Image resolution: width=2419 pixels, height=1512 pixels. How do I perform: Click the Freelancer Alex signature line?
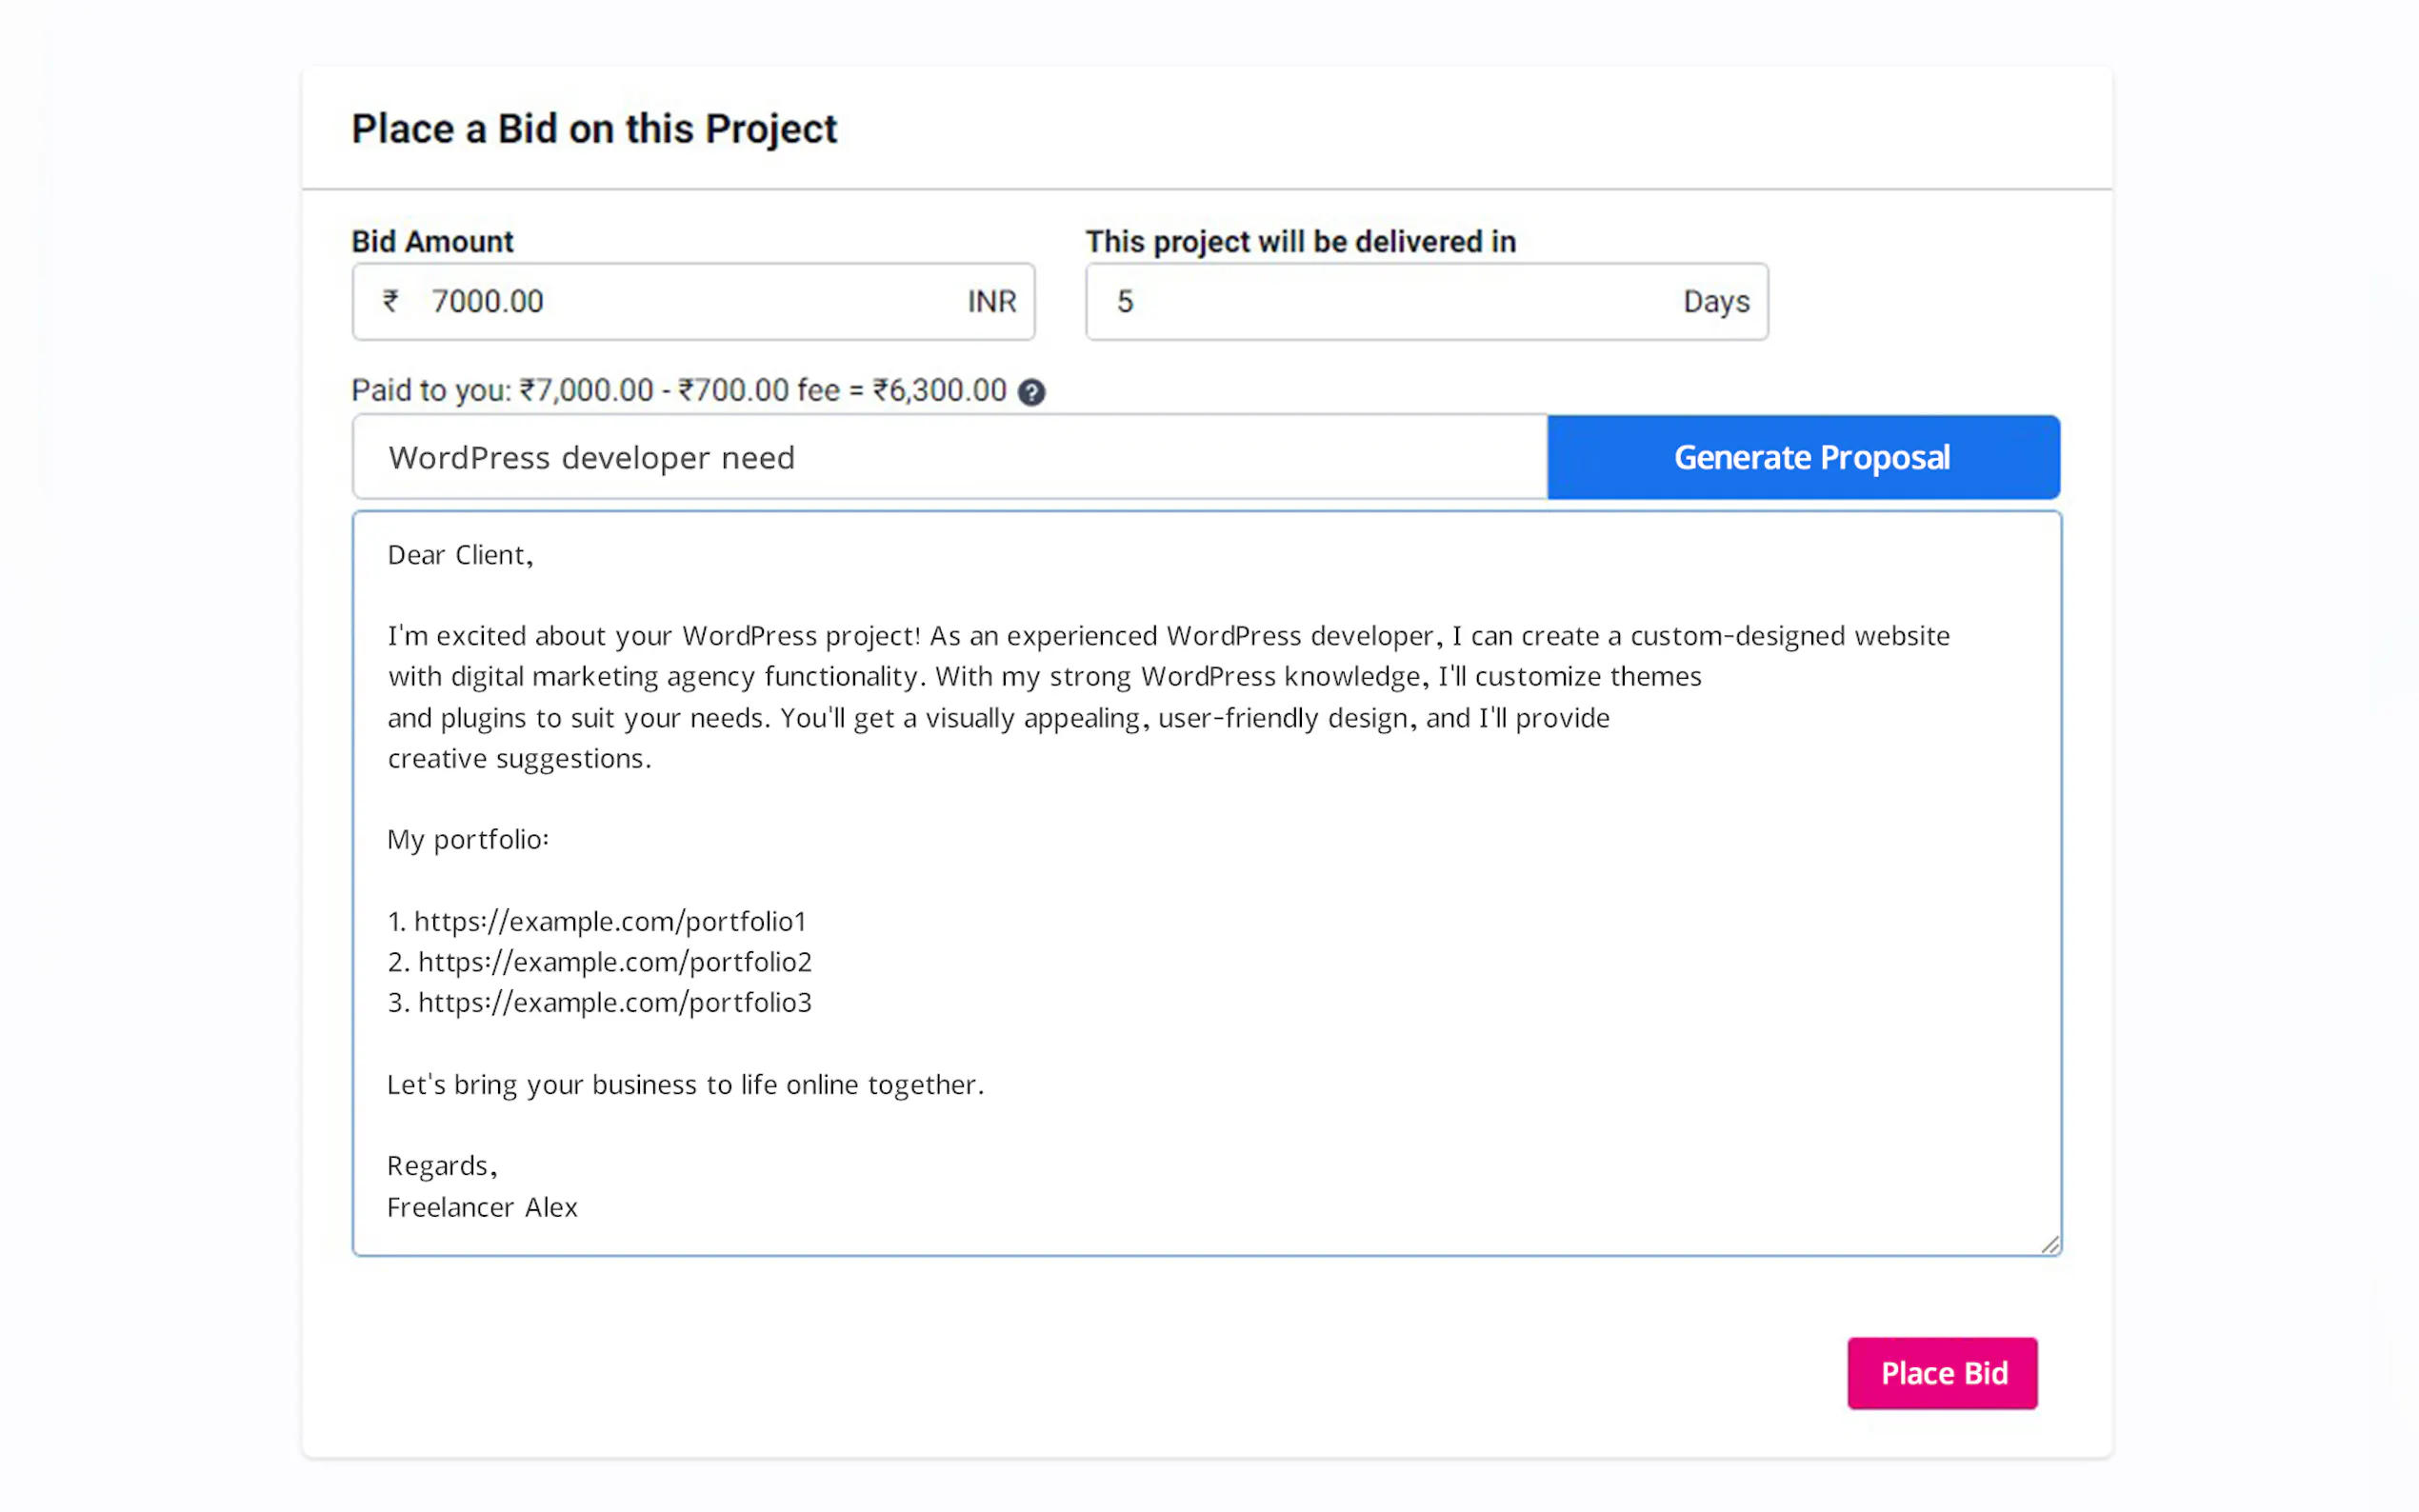click(x=482, y=1207)
